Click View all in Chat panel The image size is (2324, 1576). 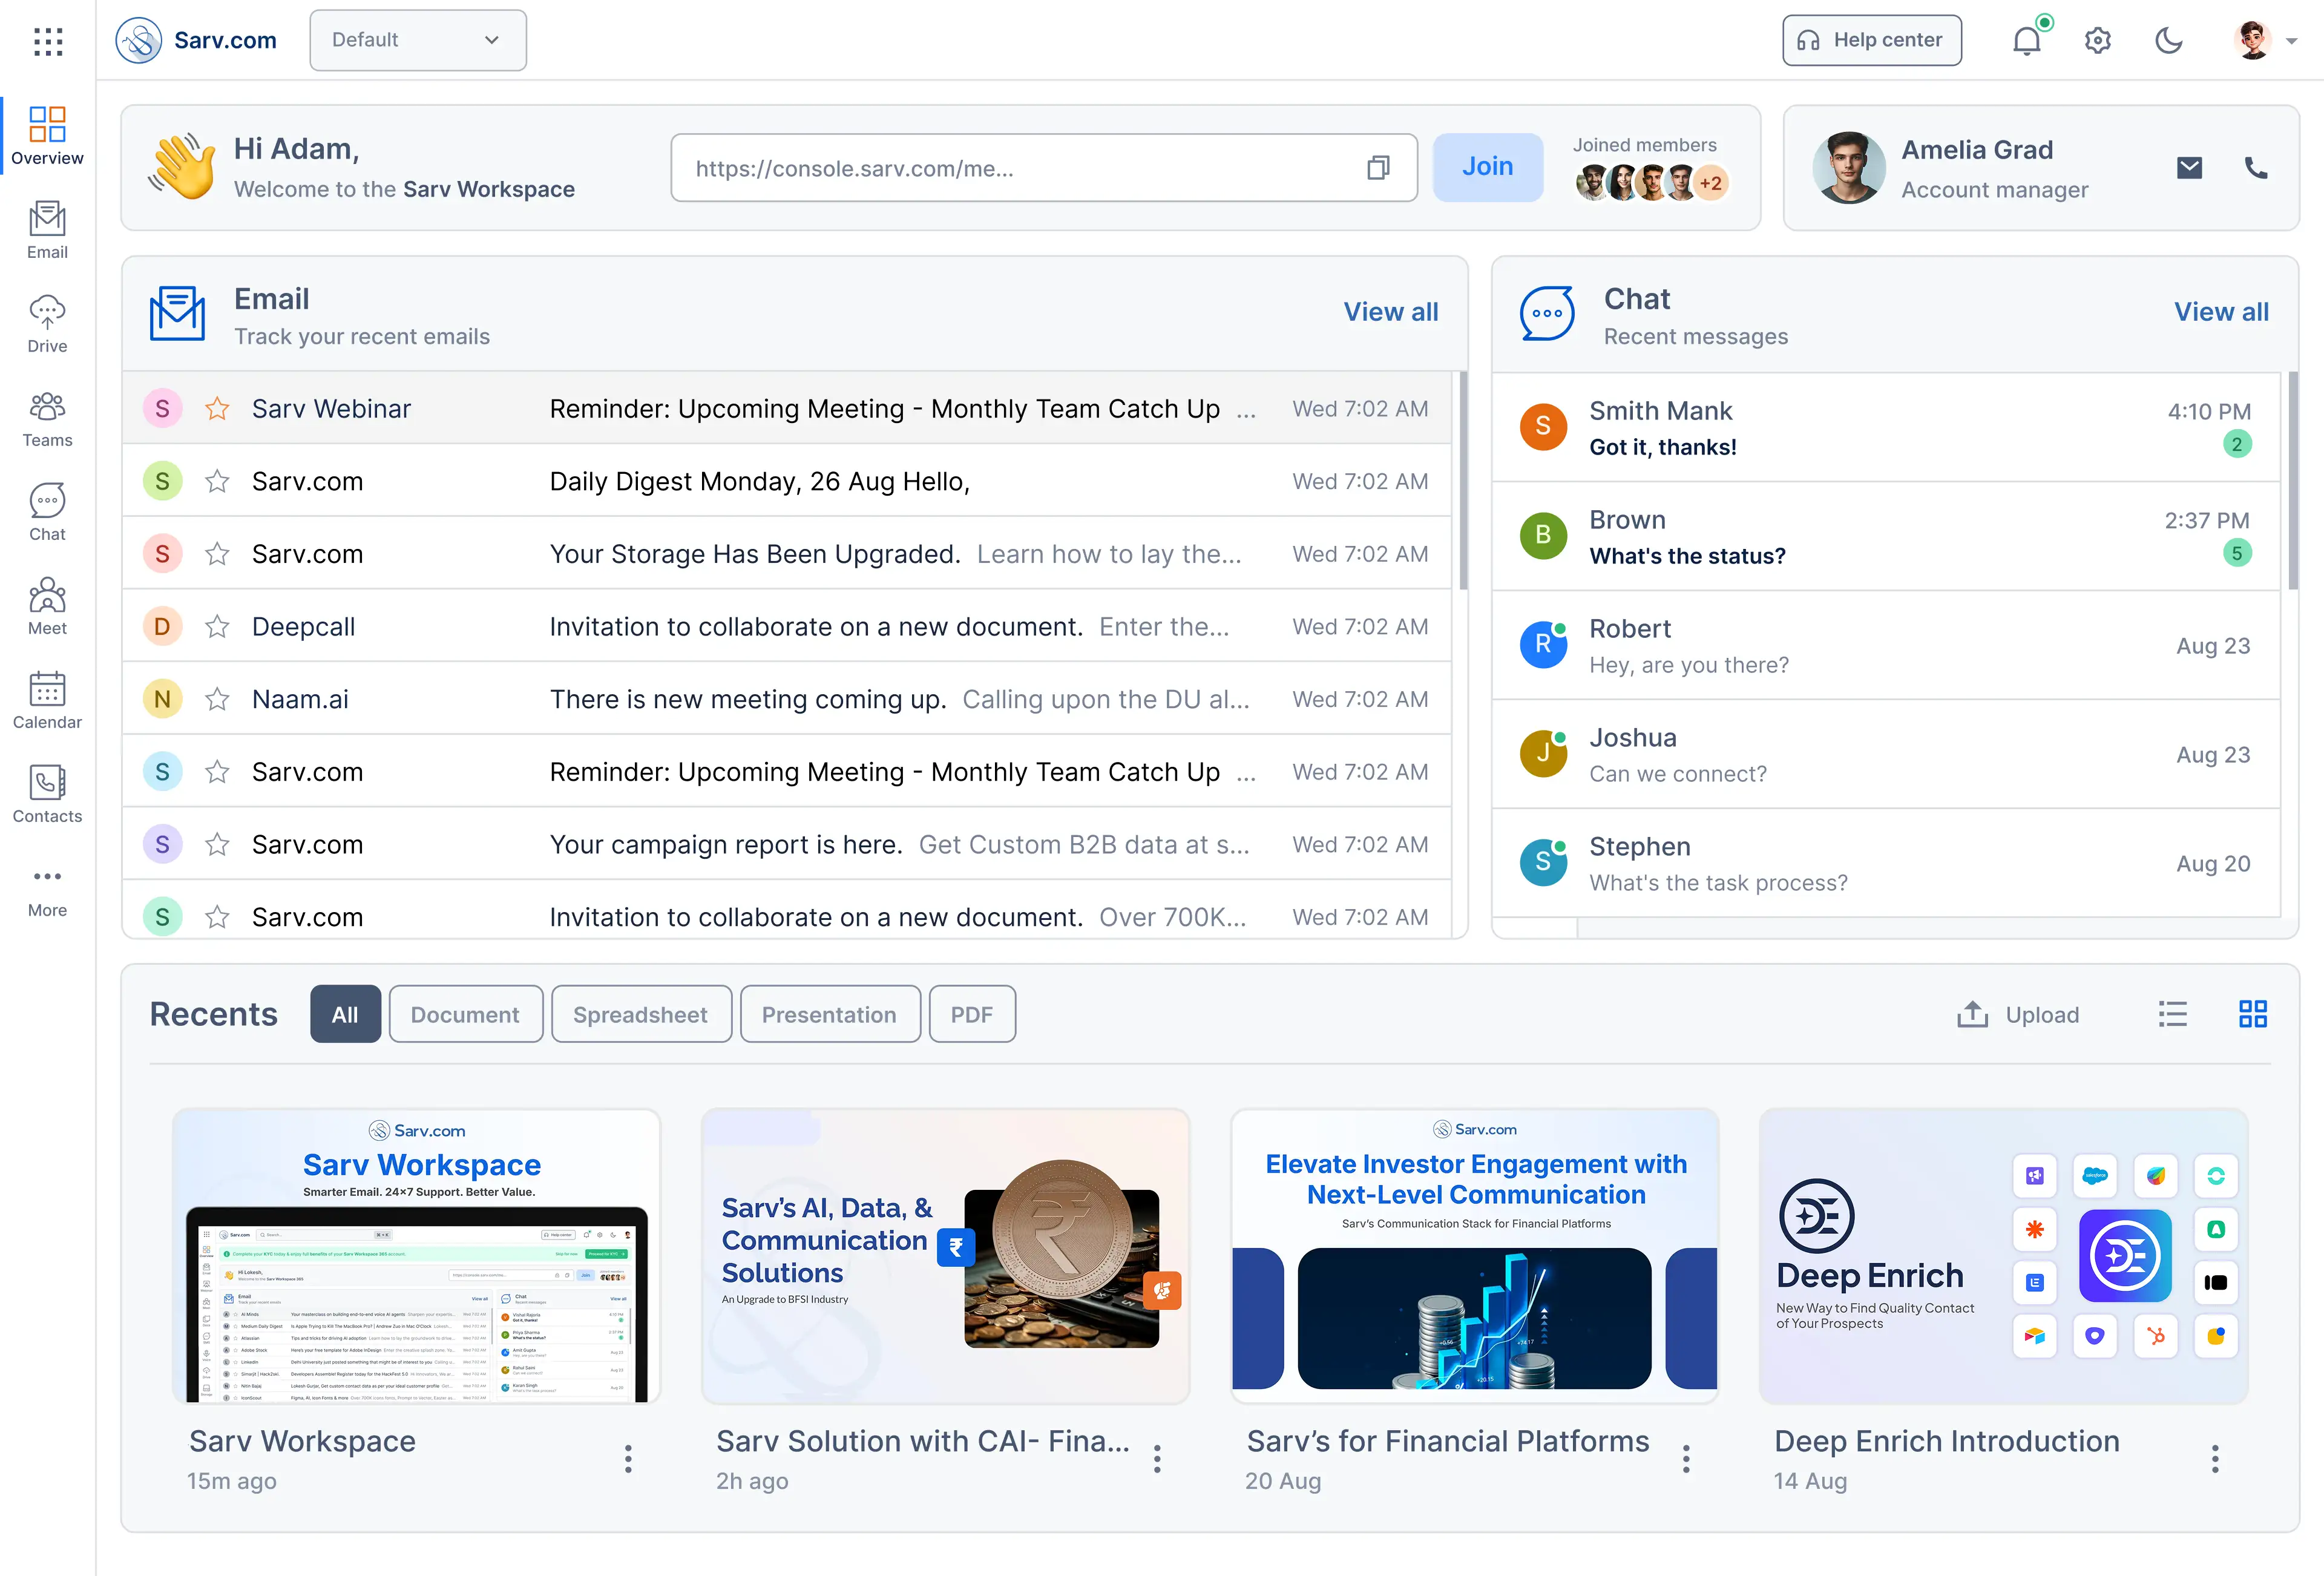click(x=2220, y=312)
